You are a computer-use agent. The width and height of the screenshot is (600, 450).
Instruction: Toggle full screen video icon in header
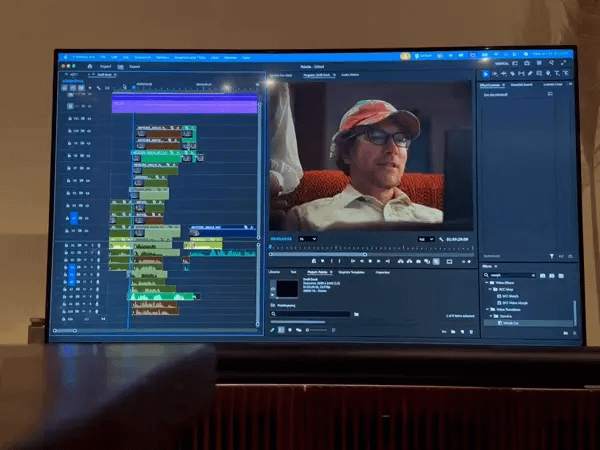tap(564, 62)
